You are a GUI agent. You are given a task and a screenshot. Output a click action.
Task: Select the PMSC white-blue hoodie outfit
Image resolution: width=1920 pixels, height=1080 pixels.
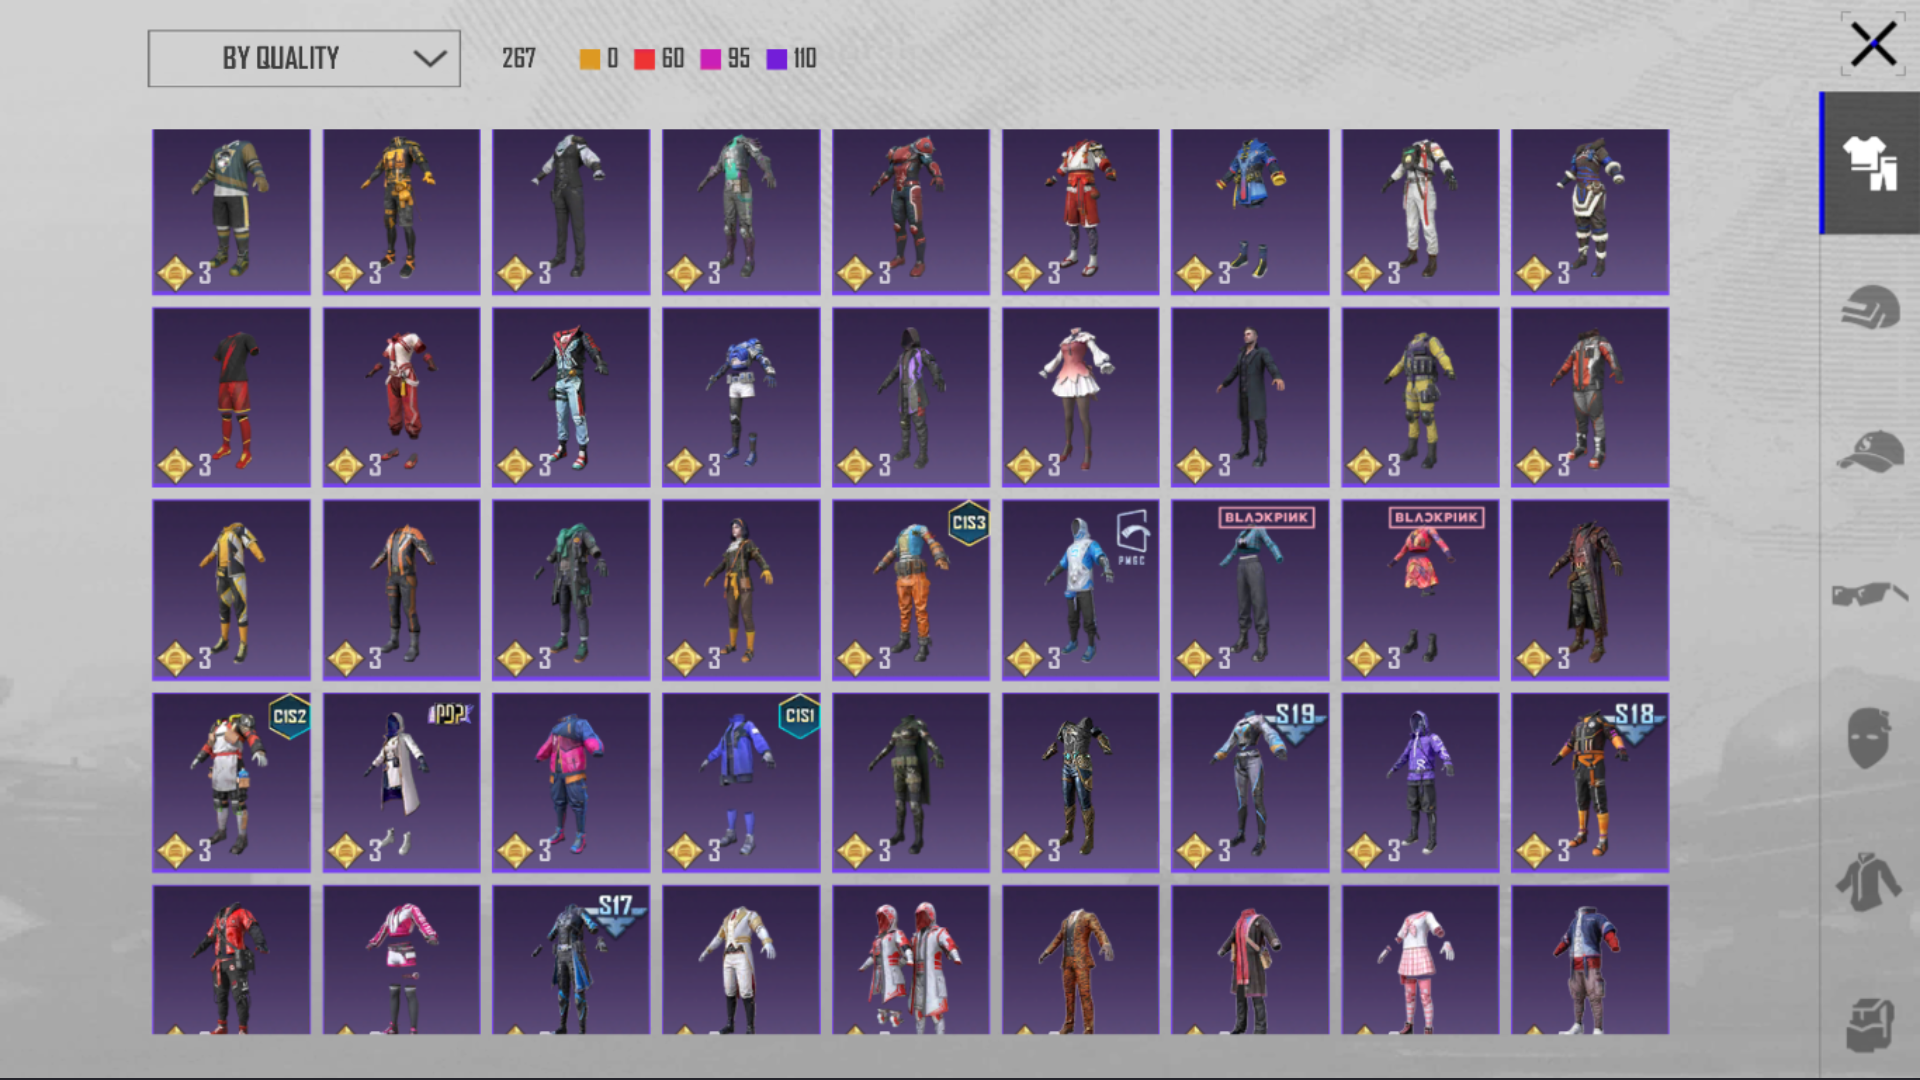(x=1081, y=590)
